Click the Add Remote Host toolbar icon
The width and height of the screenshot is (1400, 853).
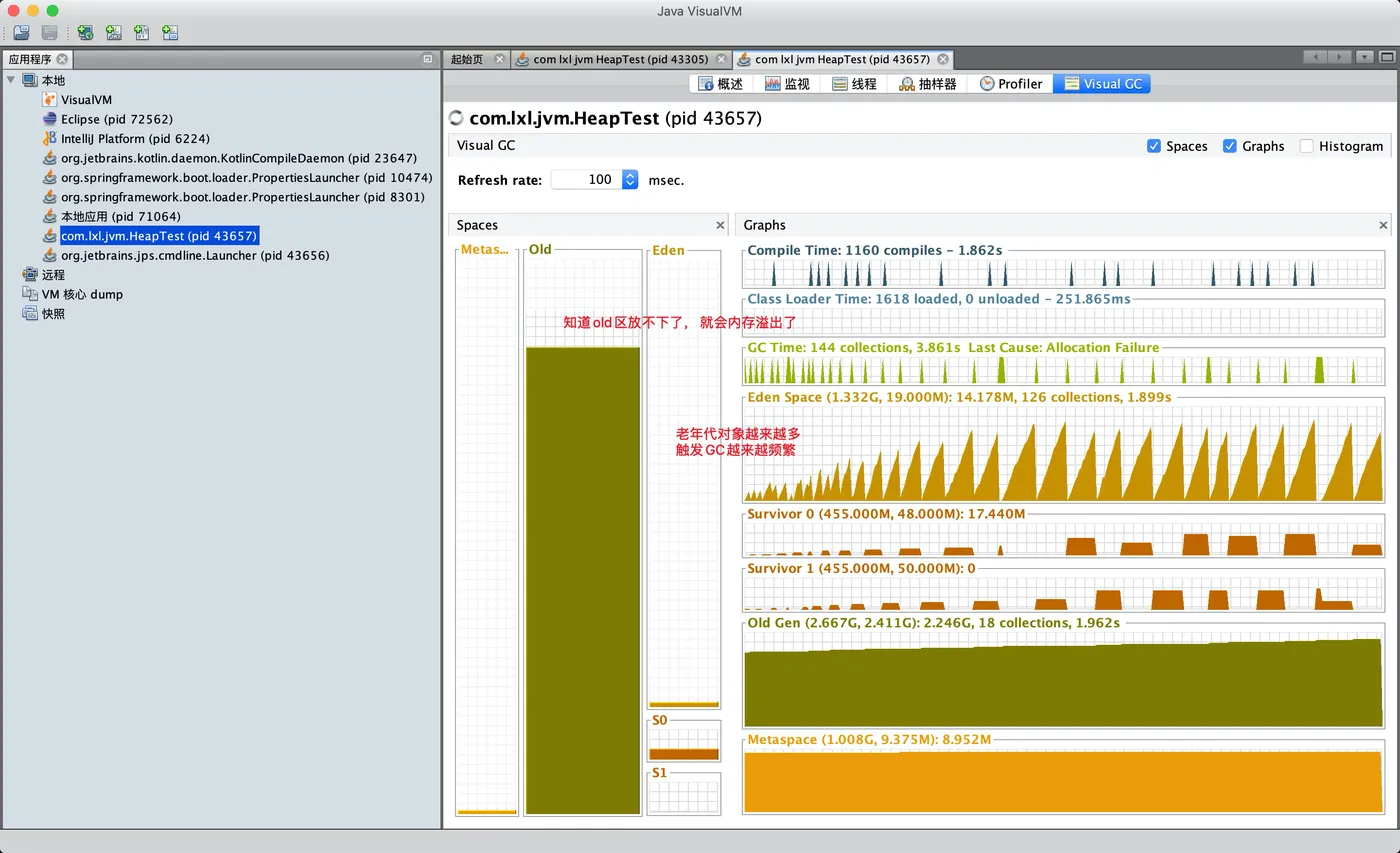click(85, 33)
